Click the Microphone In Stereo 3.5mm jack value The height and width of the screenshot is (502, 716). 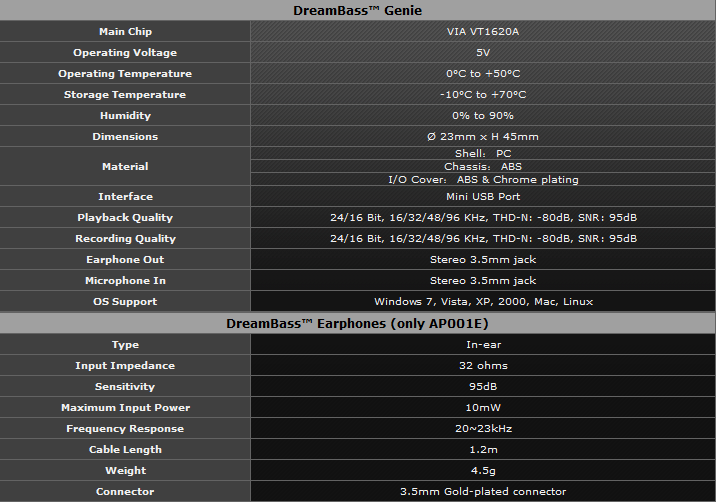click(483, 280)
